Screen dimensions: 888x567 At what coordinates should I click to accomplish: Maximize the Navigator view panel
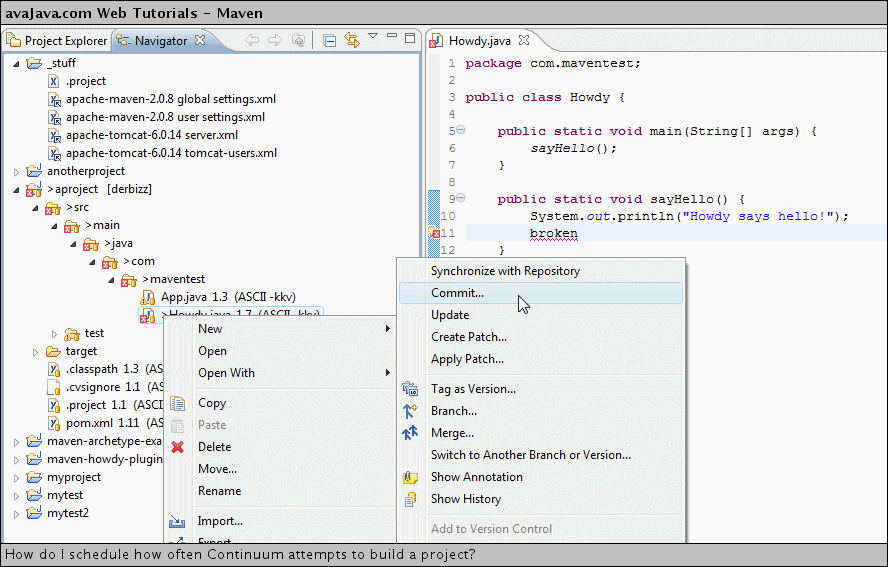tap(411, 38)
